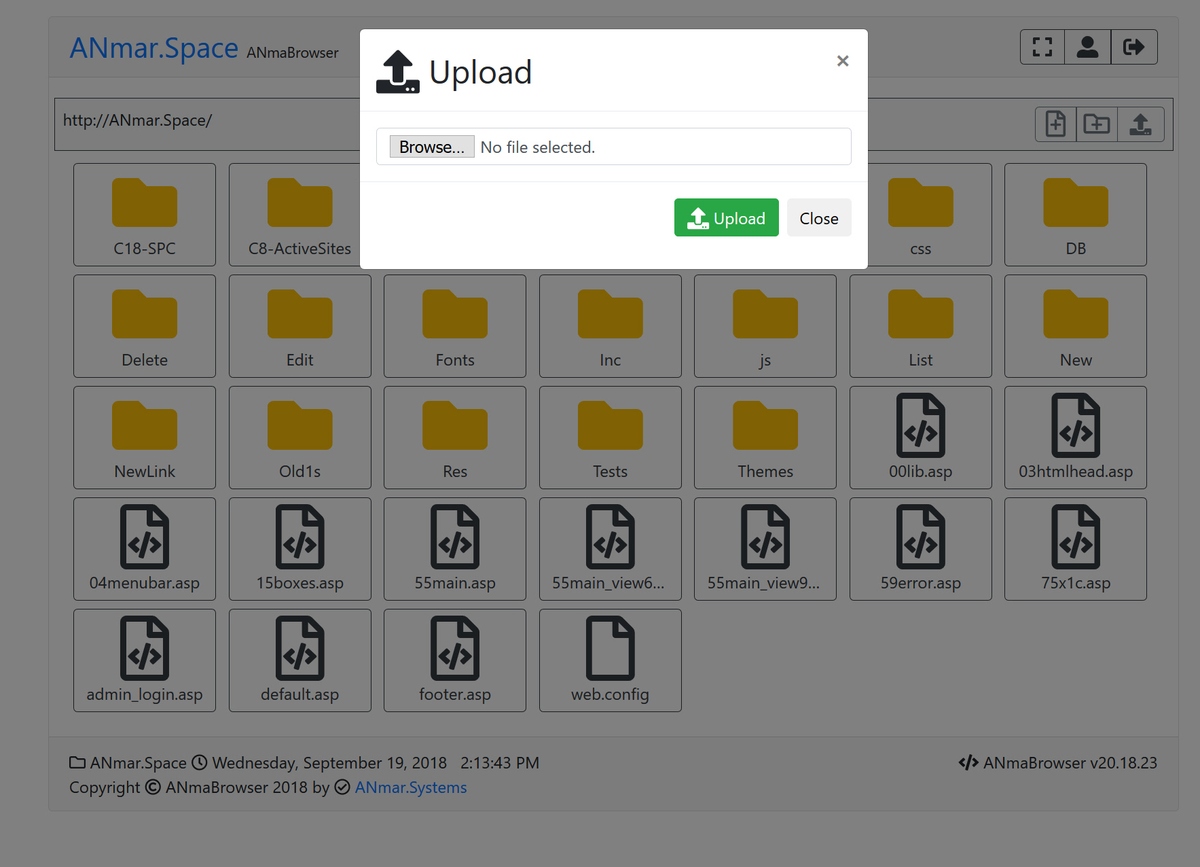Open the Old1s folder
The width and height of the screenshot is (1200, 867).
pos(300,438)
